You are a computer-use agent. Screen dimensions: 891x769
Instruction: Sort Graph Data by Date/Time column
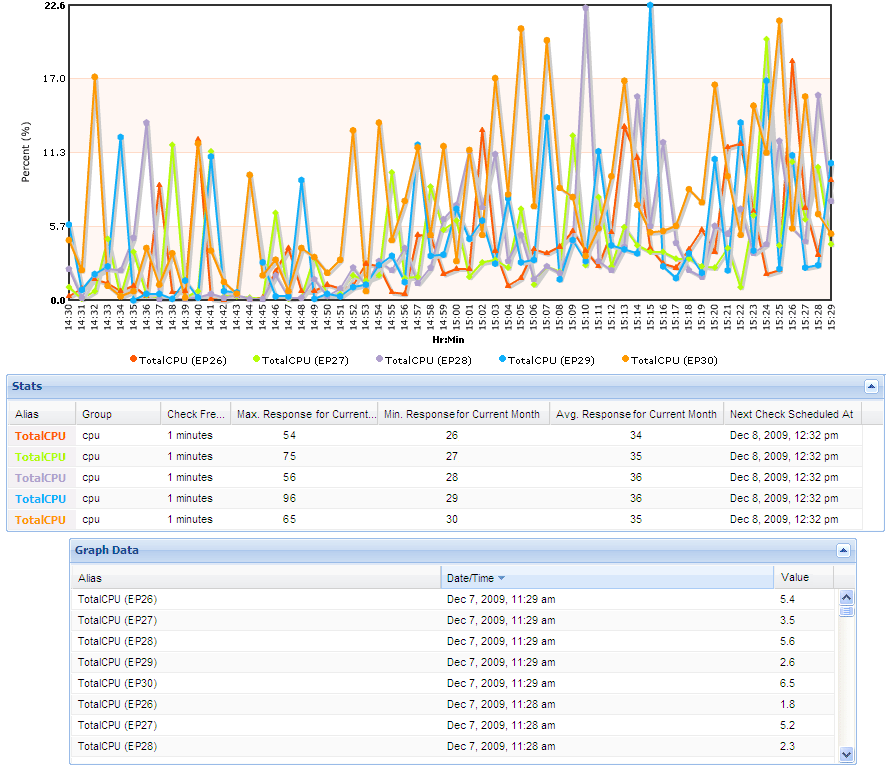[607, 578]
